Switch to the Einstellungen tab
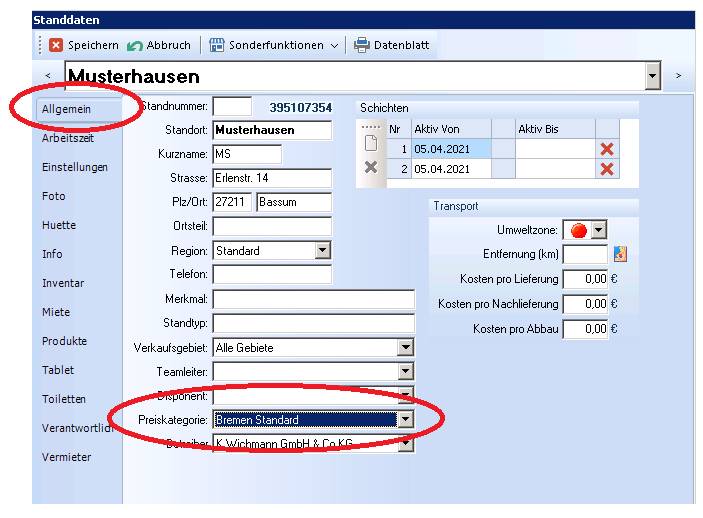This screenshot has height=518, width=703. pyautogui.click(x=75, y=167)
